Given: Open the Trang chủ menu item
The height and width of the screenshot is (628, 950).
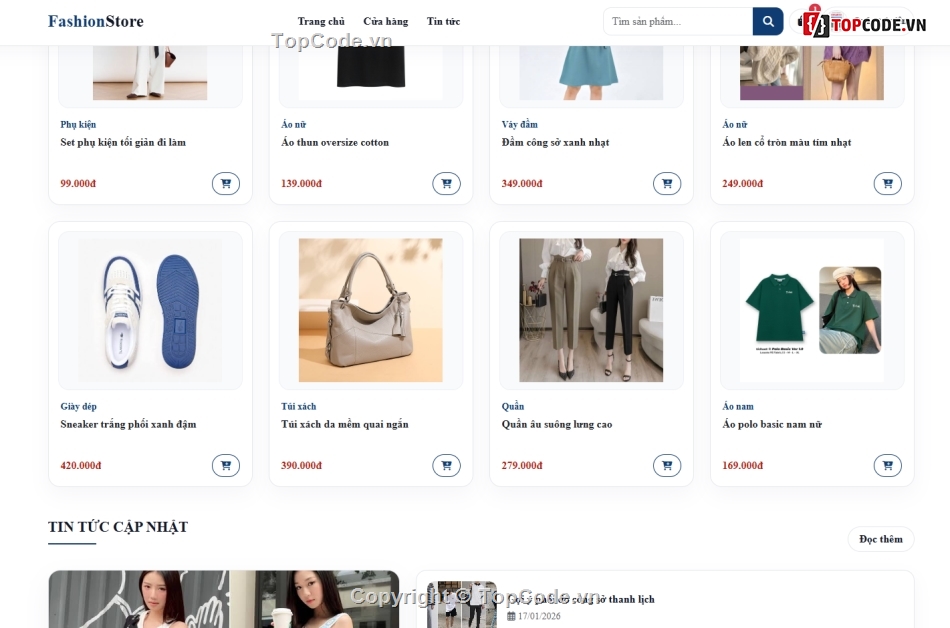Looking at the screenshot, I should tap(321, 21).
